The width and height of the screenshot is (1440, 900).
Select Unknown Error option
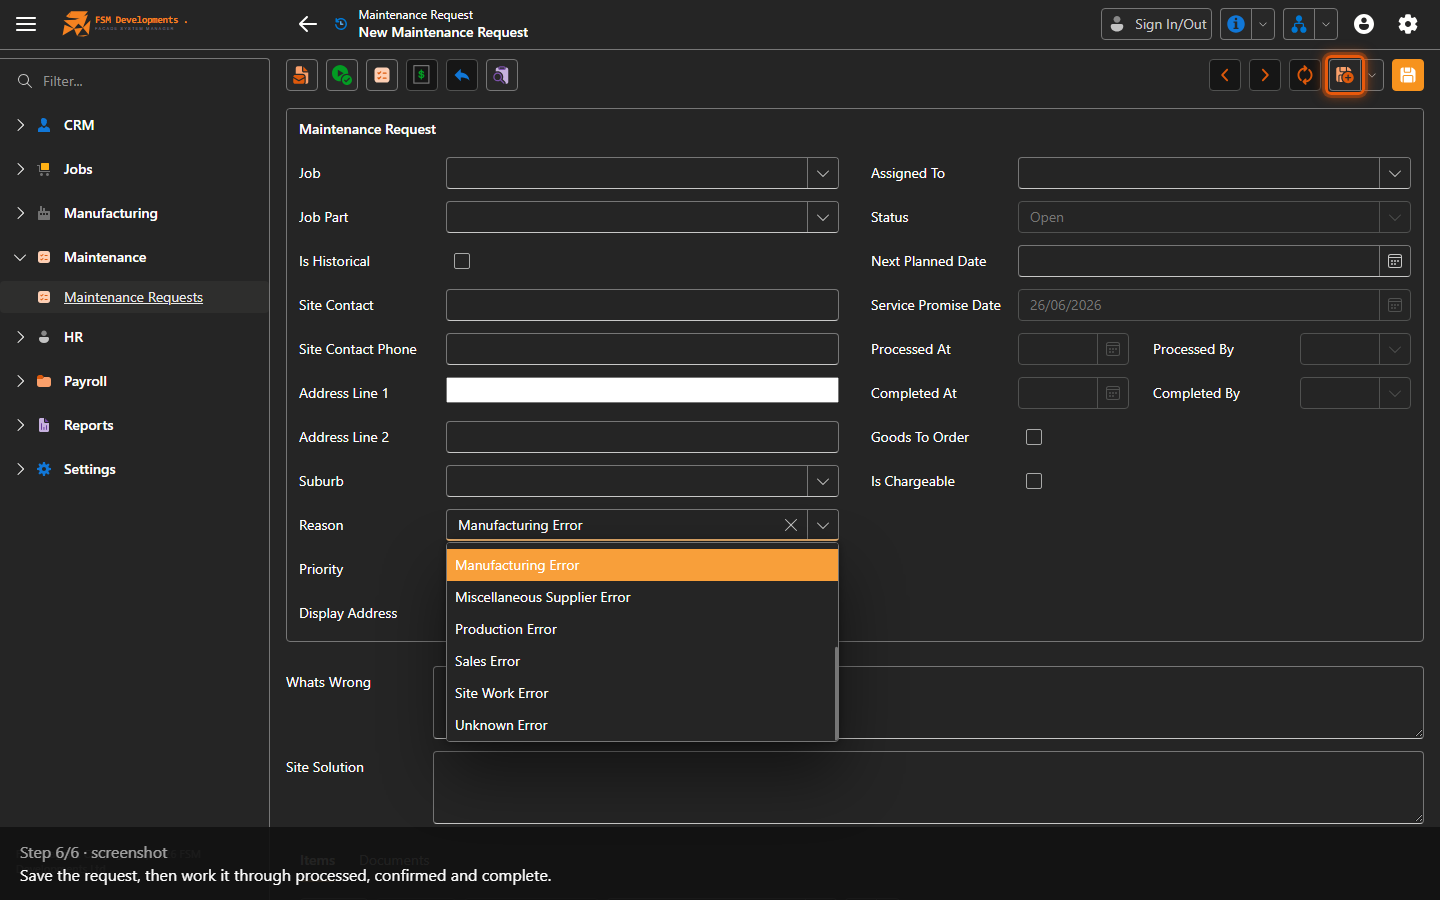[642, 725]
